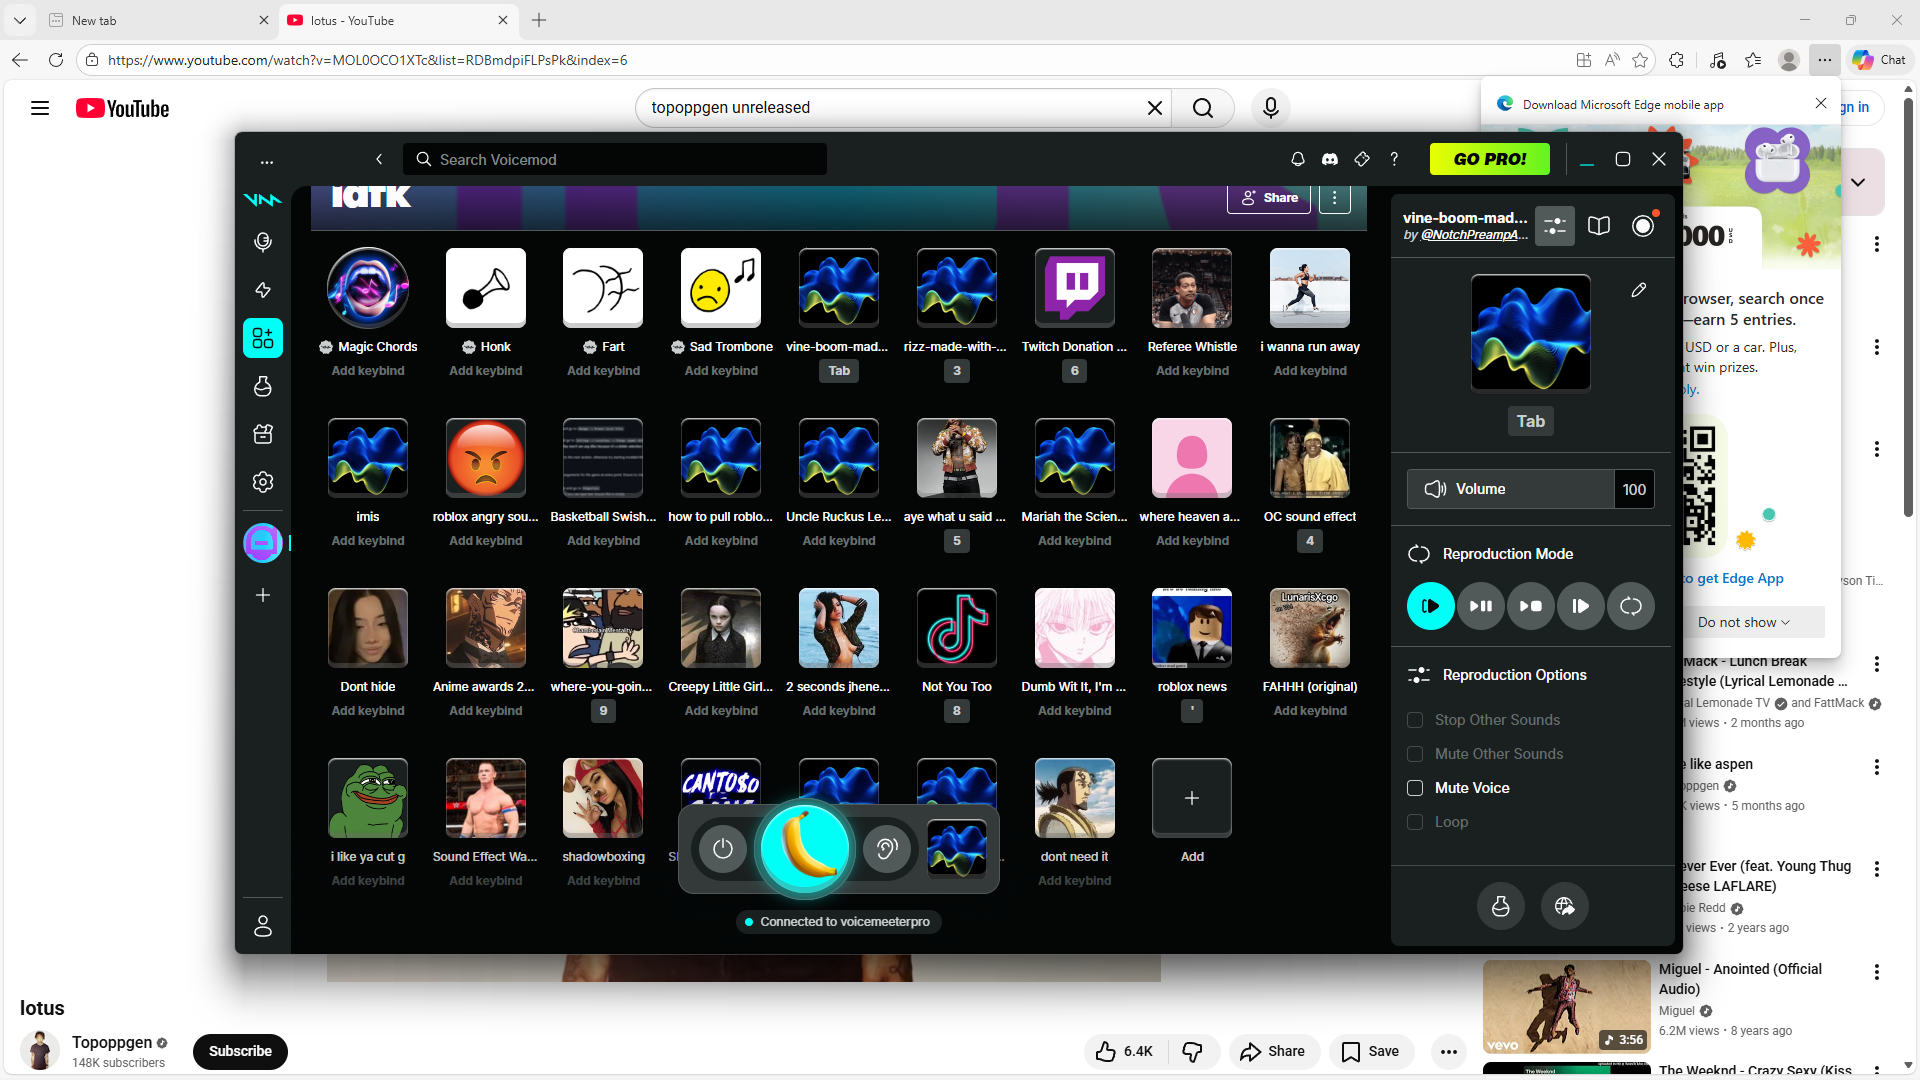
Task: Add keybind for i wanna run away
Action: 1310,371
